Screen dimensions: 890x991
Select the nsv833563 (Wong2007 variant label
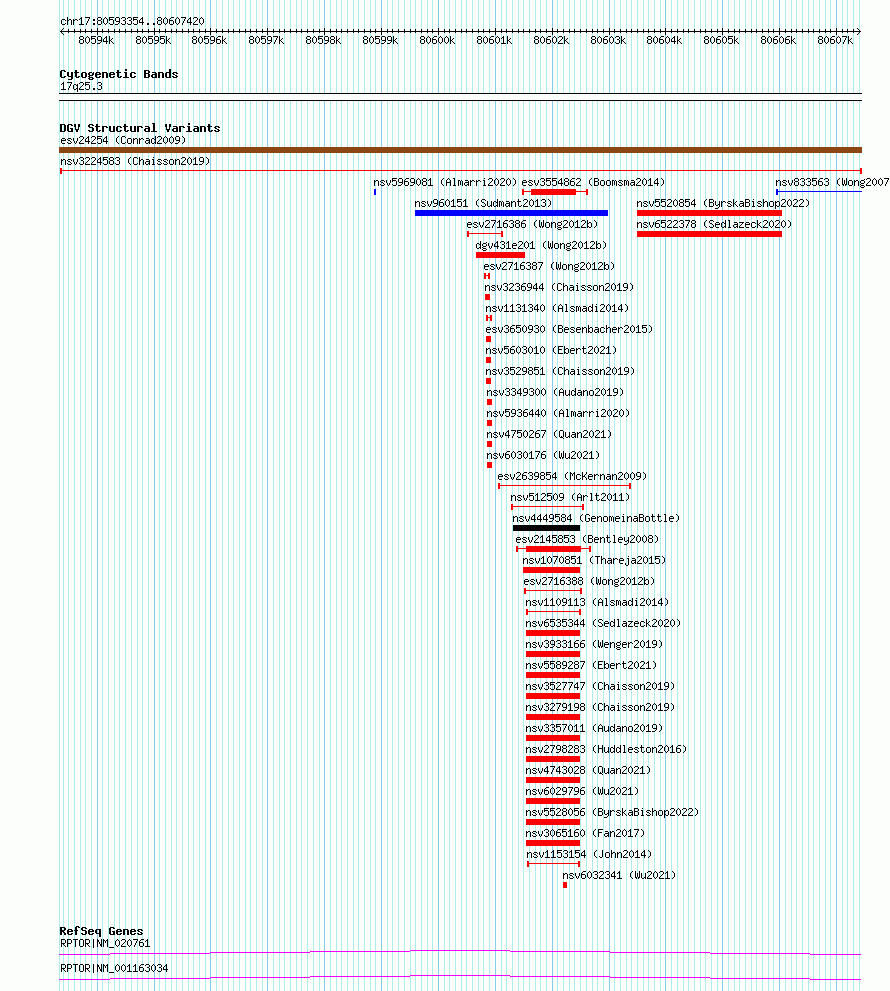tap(832, 182)
